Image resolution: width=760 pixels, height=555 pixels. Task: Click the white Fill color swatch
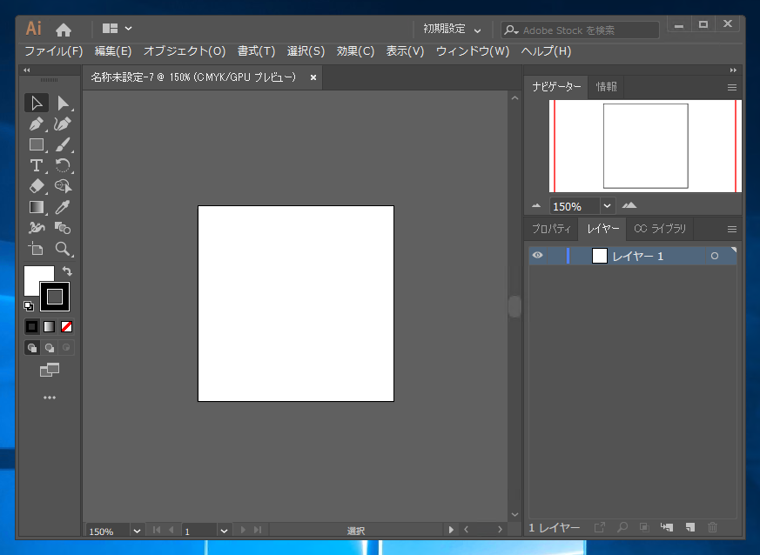[32, 276]
